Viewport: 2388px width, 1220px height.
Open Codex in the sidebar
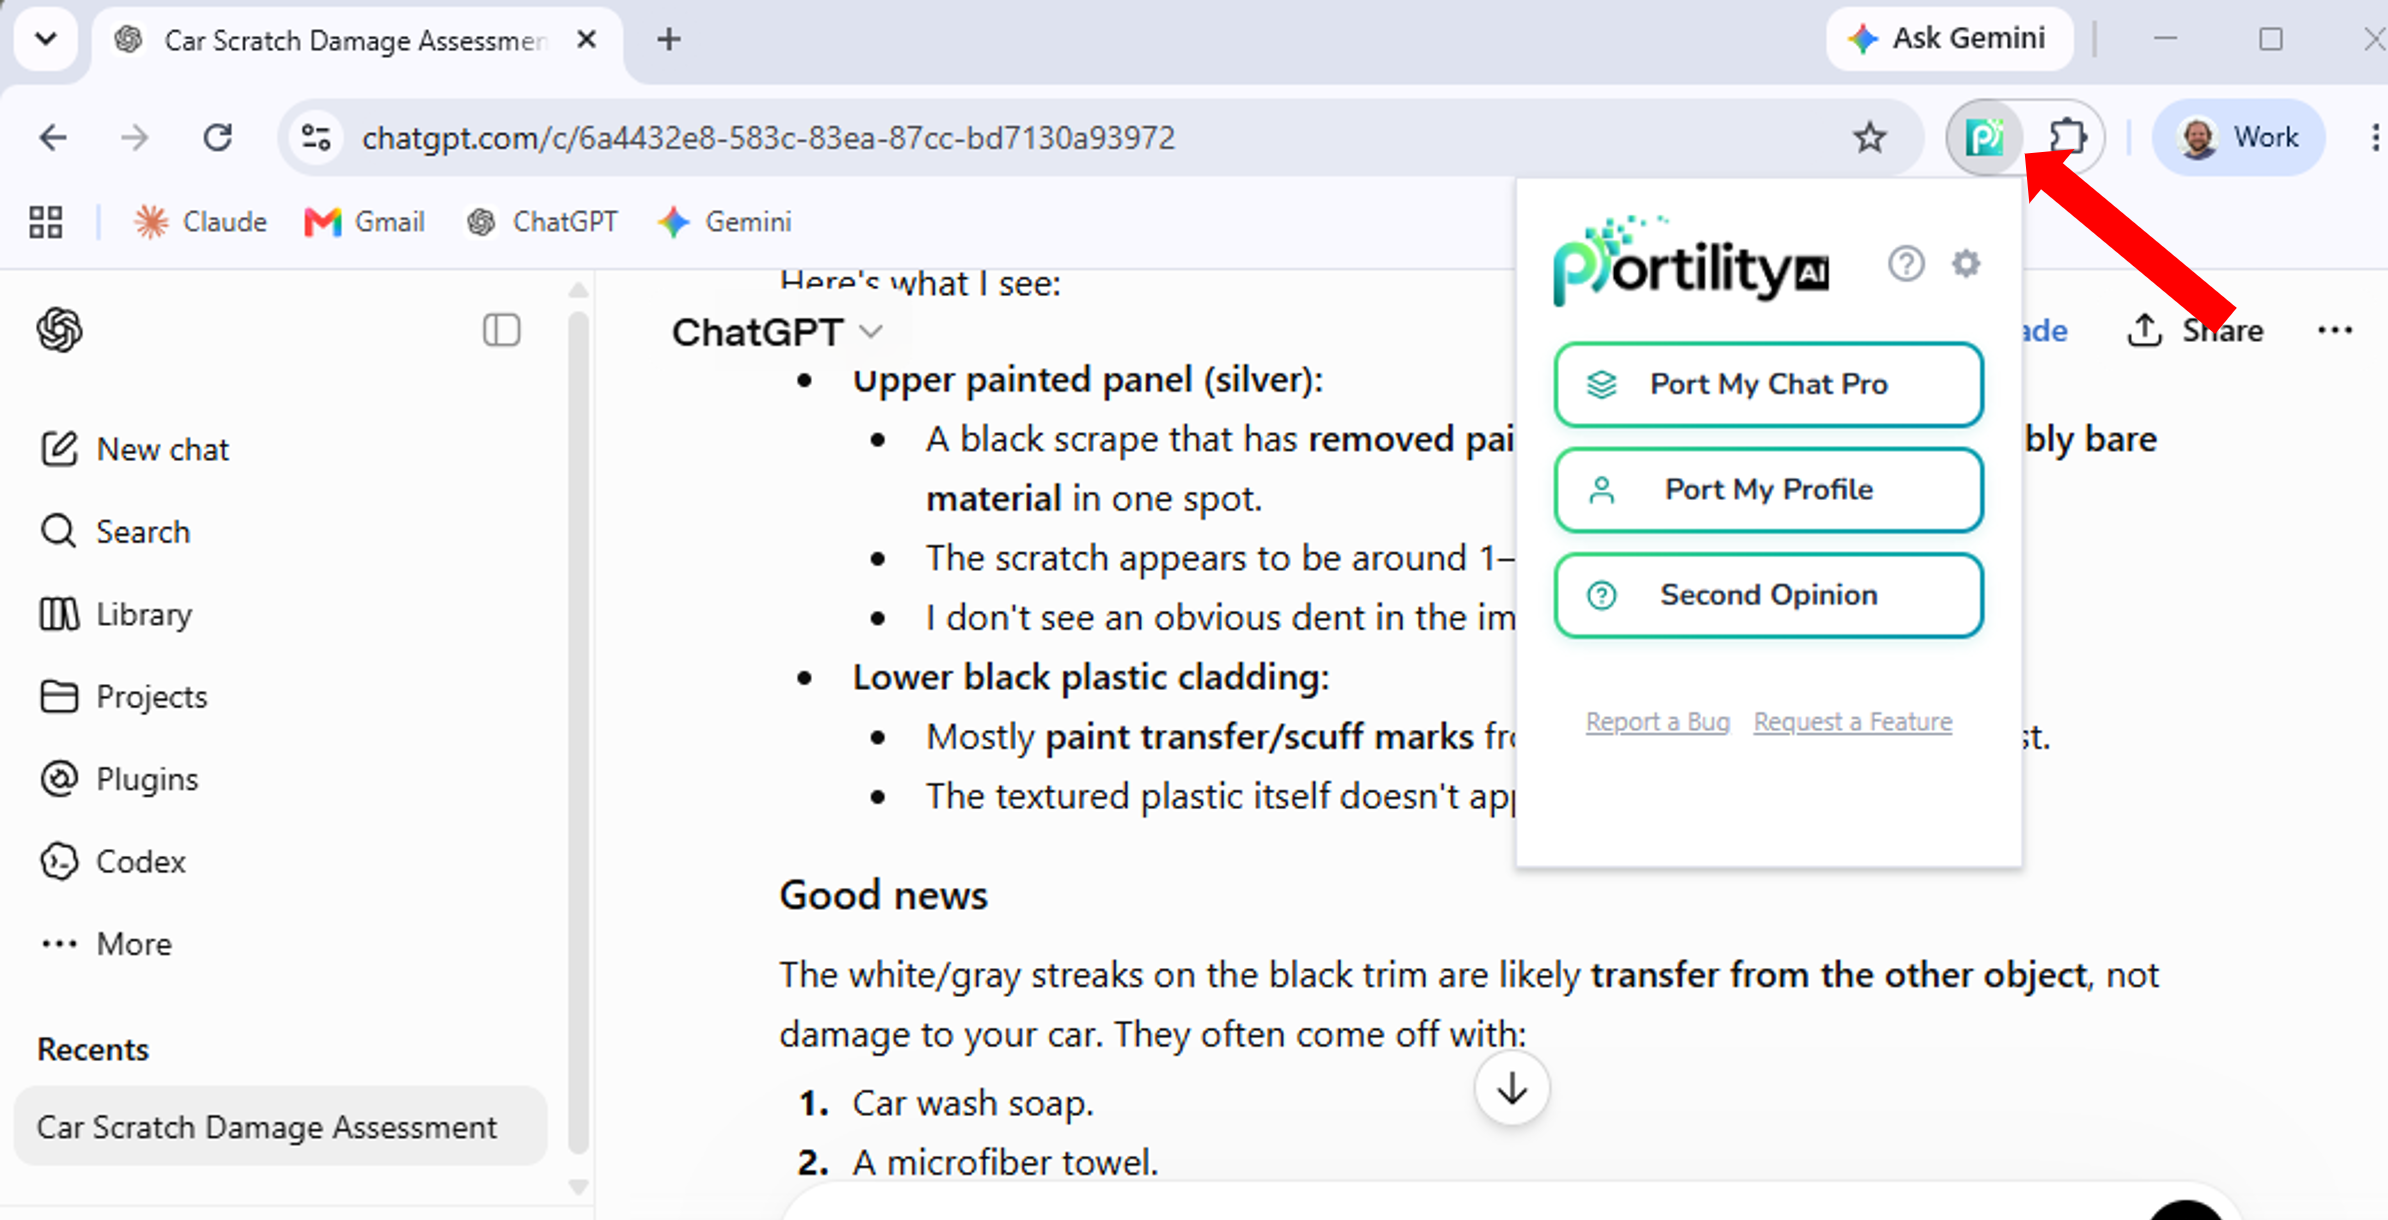click(112, 861)
